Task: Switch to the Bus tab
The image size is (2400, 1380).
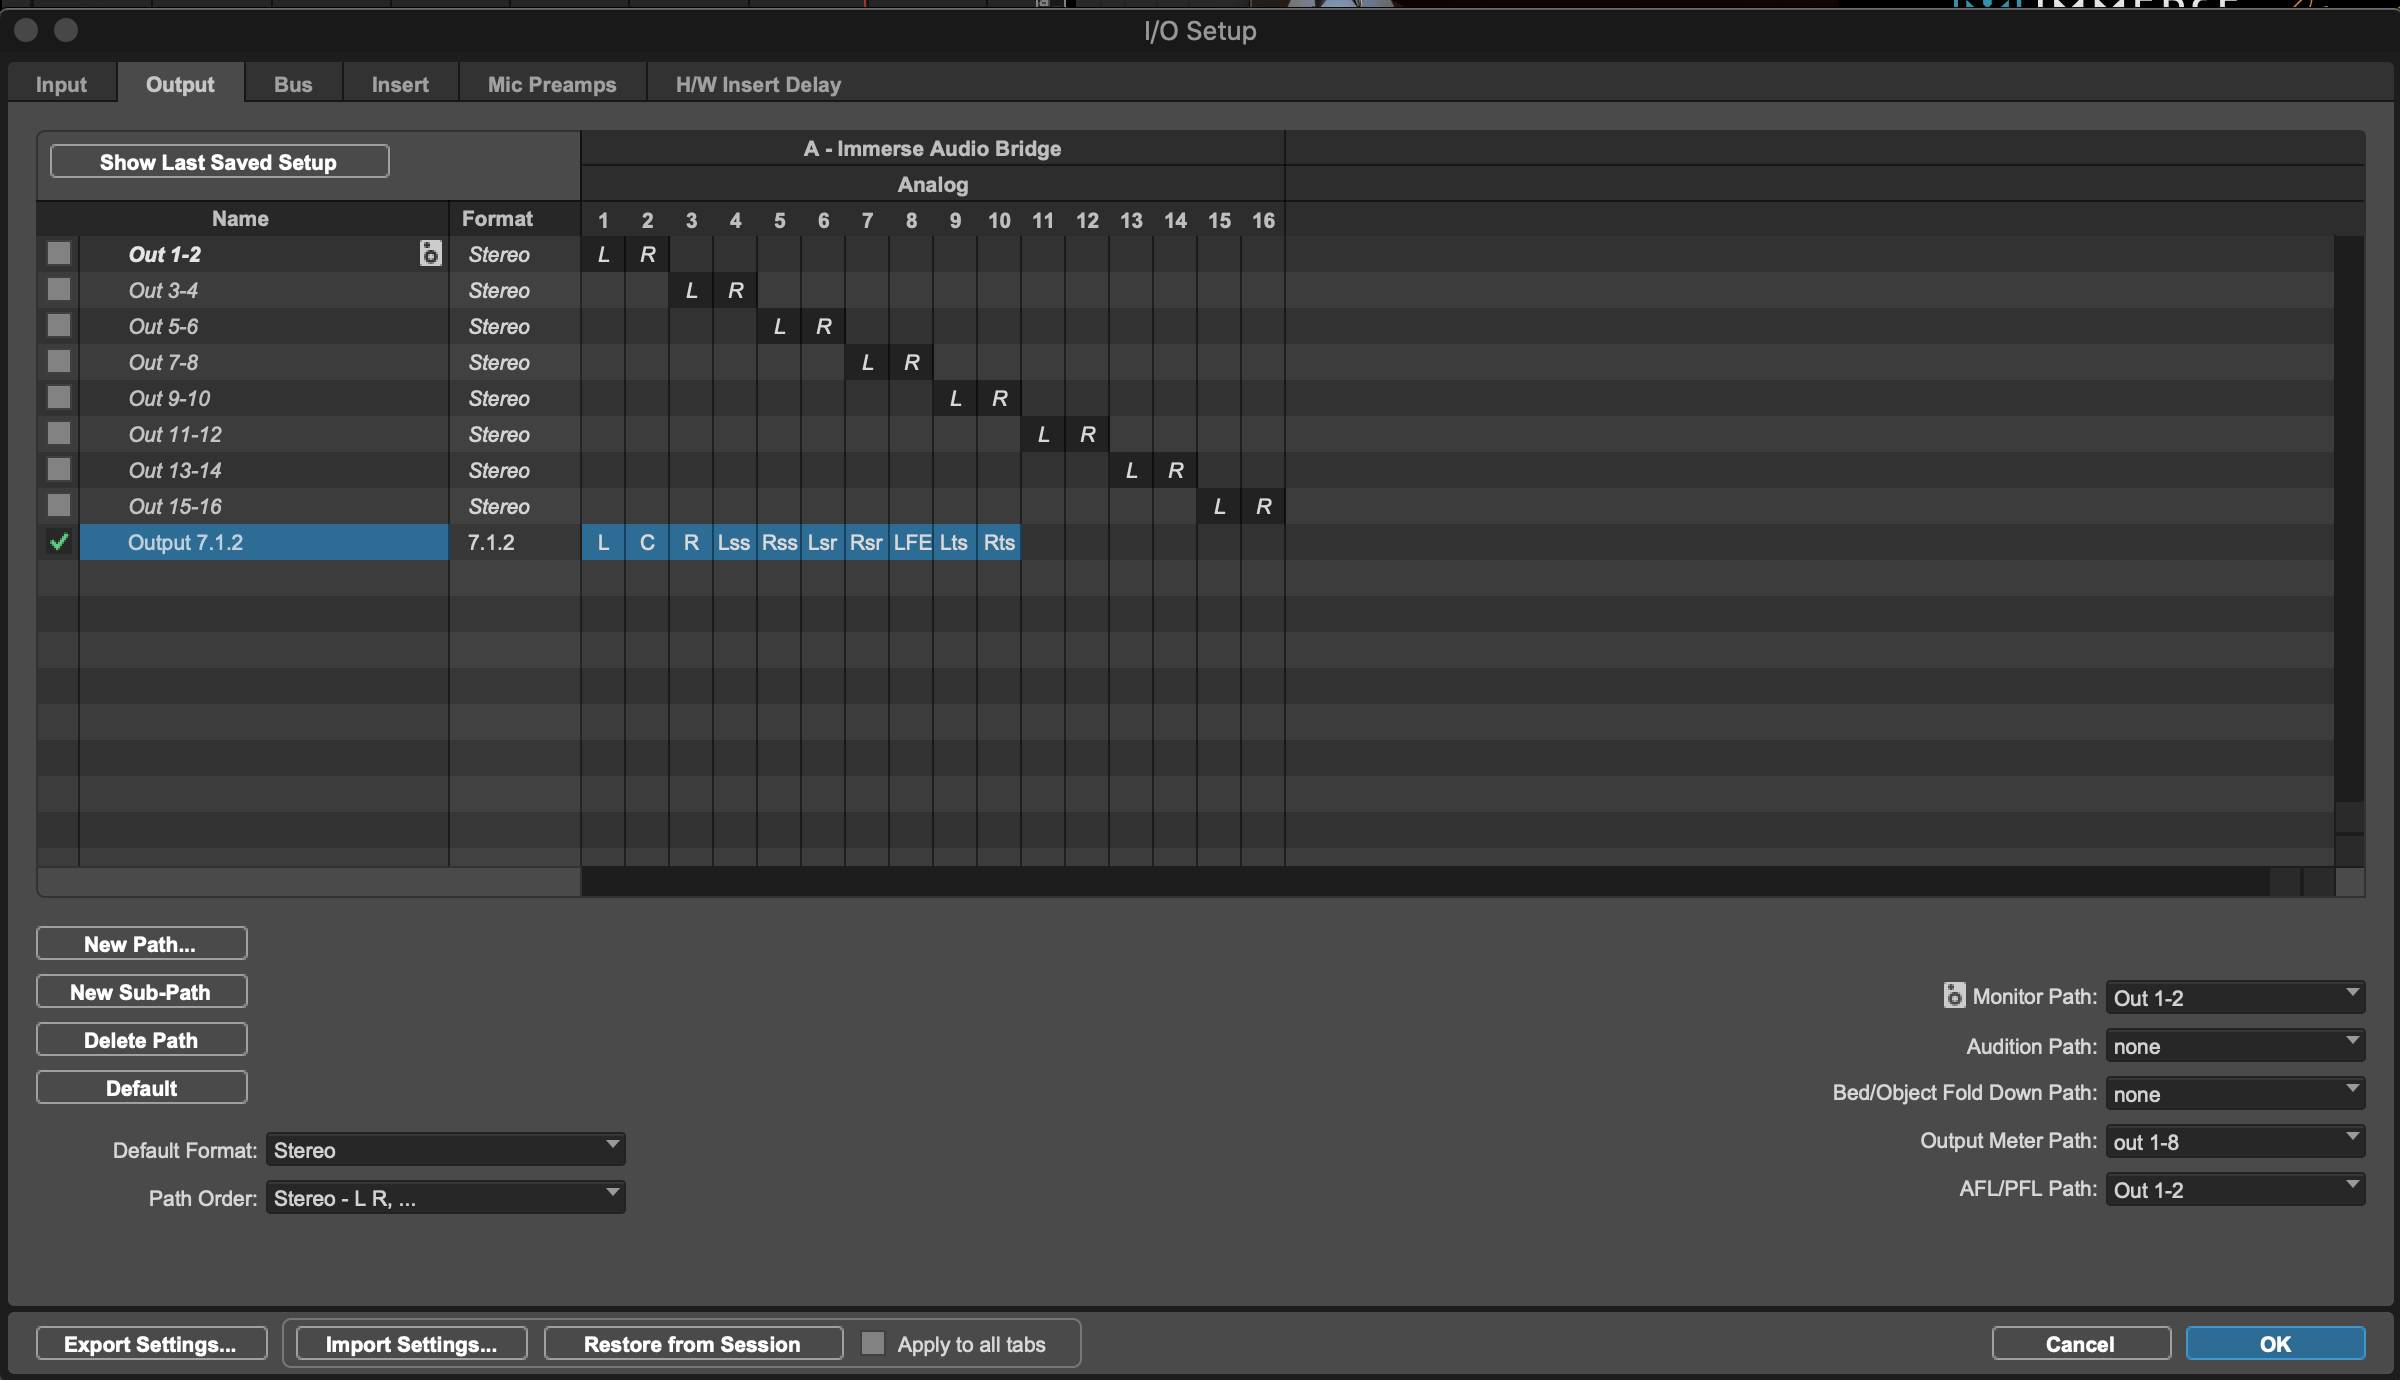Action: point(293,85)
